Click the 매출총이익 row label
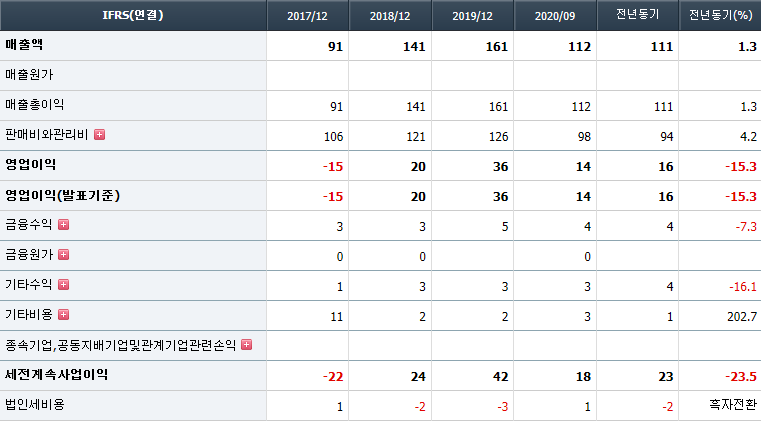This screenshot has height=421, width=761. (34, 105)
